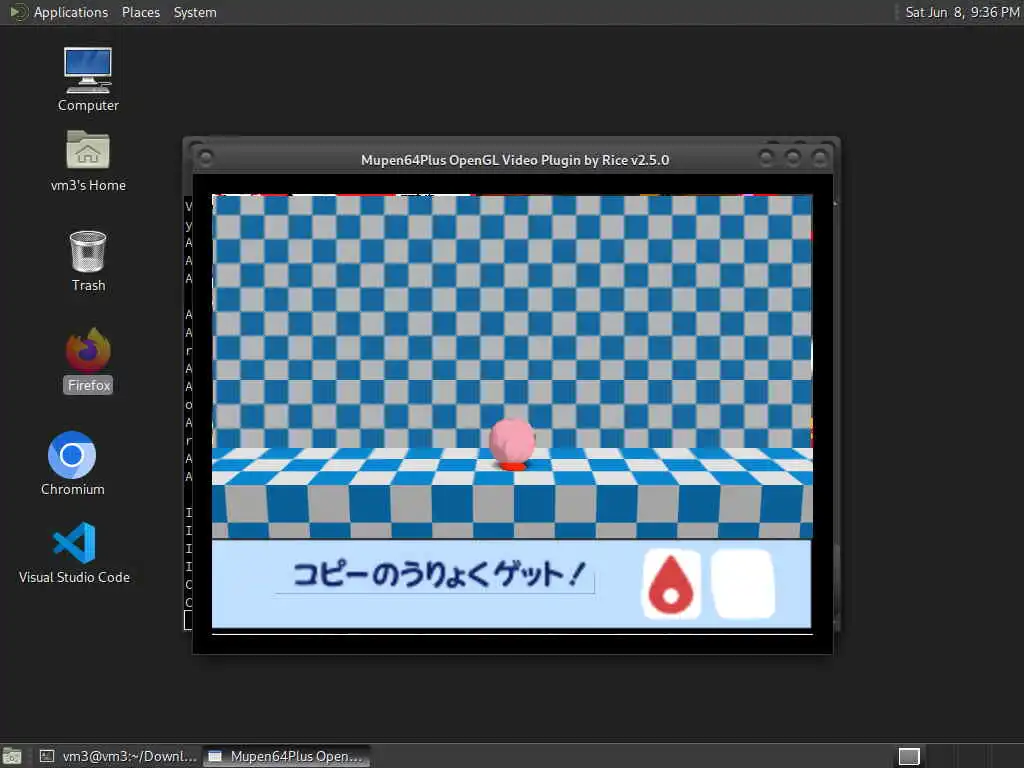This screenshot has width=1024, height=768.
Task: Click the panel icon left of Applications
Action: (x=18, y=12)
